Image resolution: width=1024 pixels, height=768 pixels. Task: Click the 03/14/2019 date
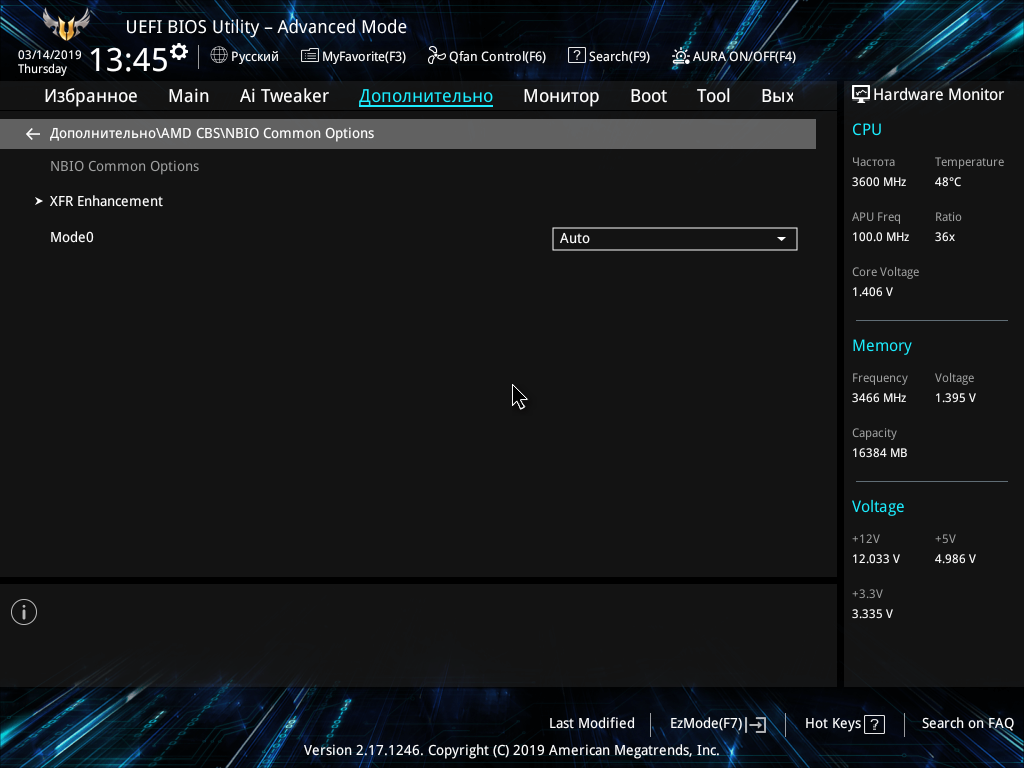point(50,55)
